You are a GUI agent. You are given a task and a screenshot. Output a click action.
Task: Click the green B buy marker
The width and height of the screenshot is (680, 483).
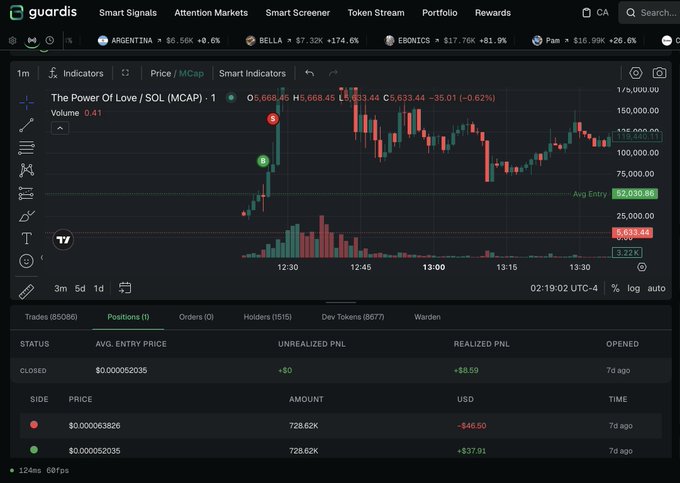[x=263, y=161]
